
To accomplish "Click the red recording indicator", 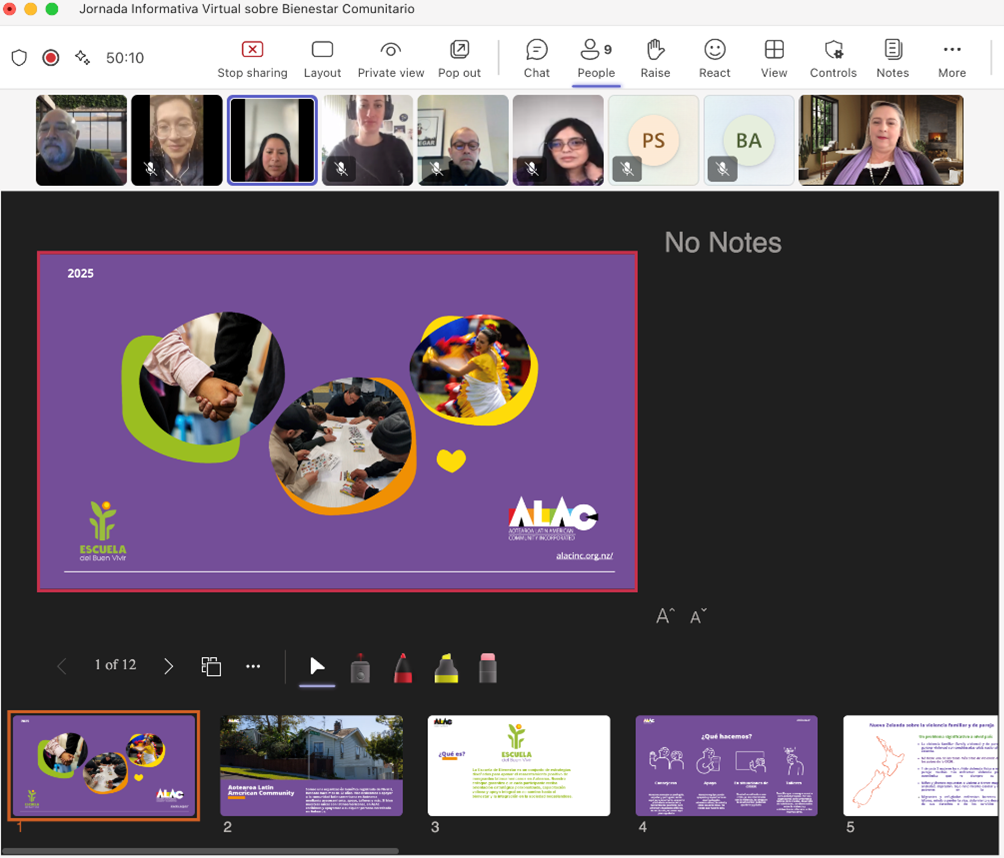I will tap(51, 58).
